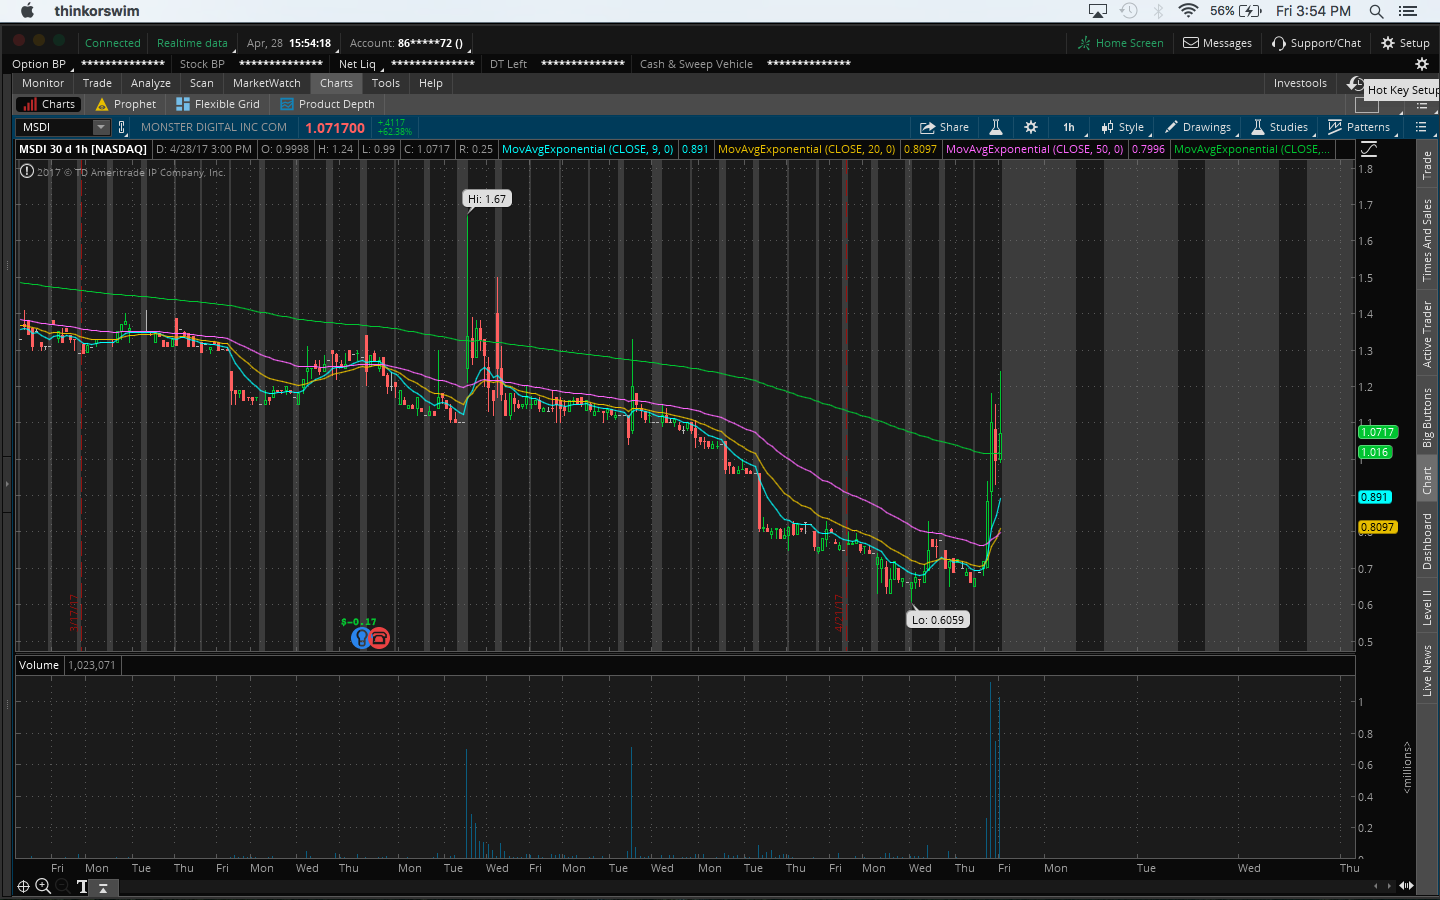1440x900 pixels.
Task: Toggle the Times And Sales sidebar panel
Action: 1427,240
